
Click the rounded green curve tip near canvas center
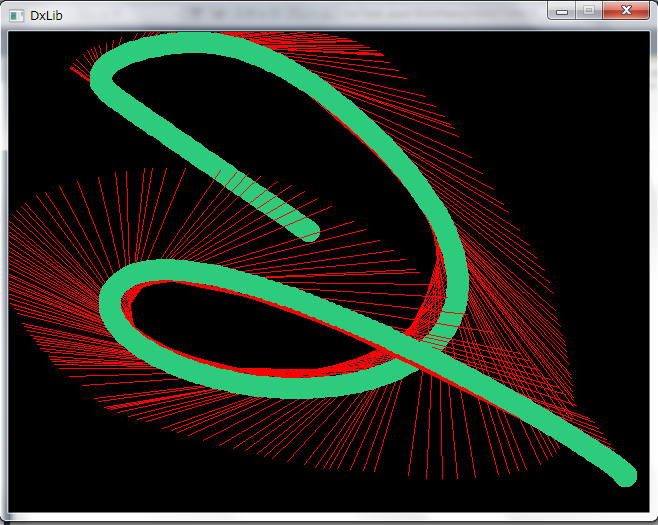[309, 233]
